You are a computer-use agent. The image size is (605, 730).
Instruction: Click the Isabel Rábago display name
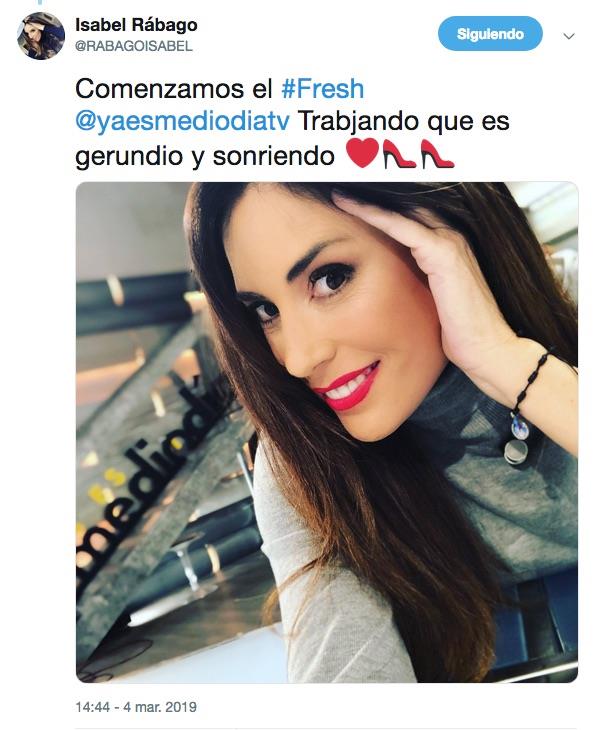pos(136,25)
